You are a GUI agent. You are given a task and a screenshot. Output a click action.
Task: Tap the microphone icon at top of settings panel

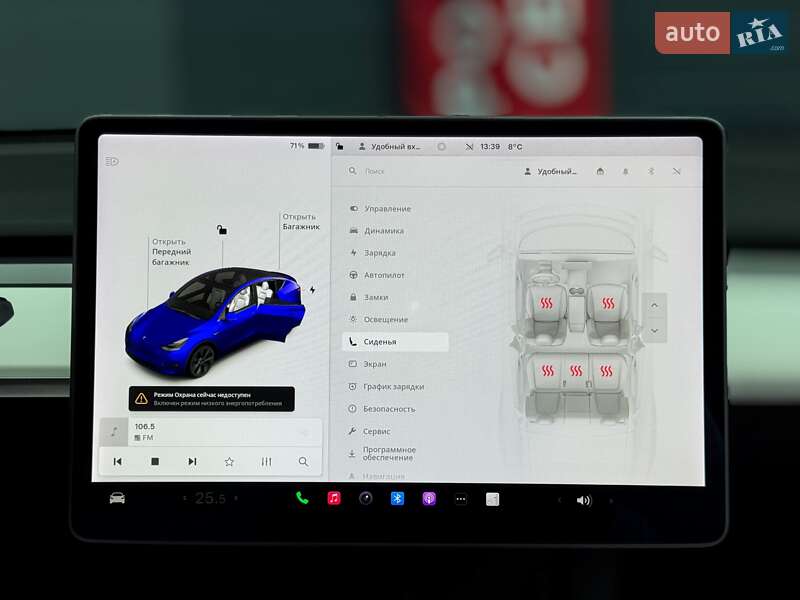625,171
